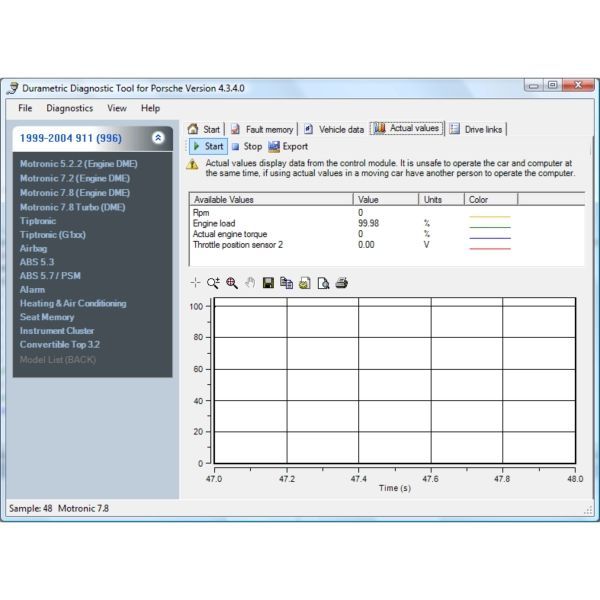Click the copy chart icon
This screenshot has width=600, height=600.
(x=287, y=283)
